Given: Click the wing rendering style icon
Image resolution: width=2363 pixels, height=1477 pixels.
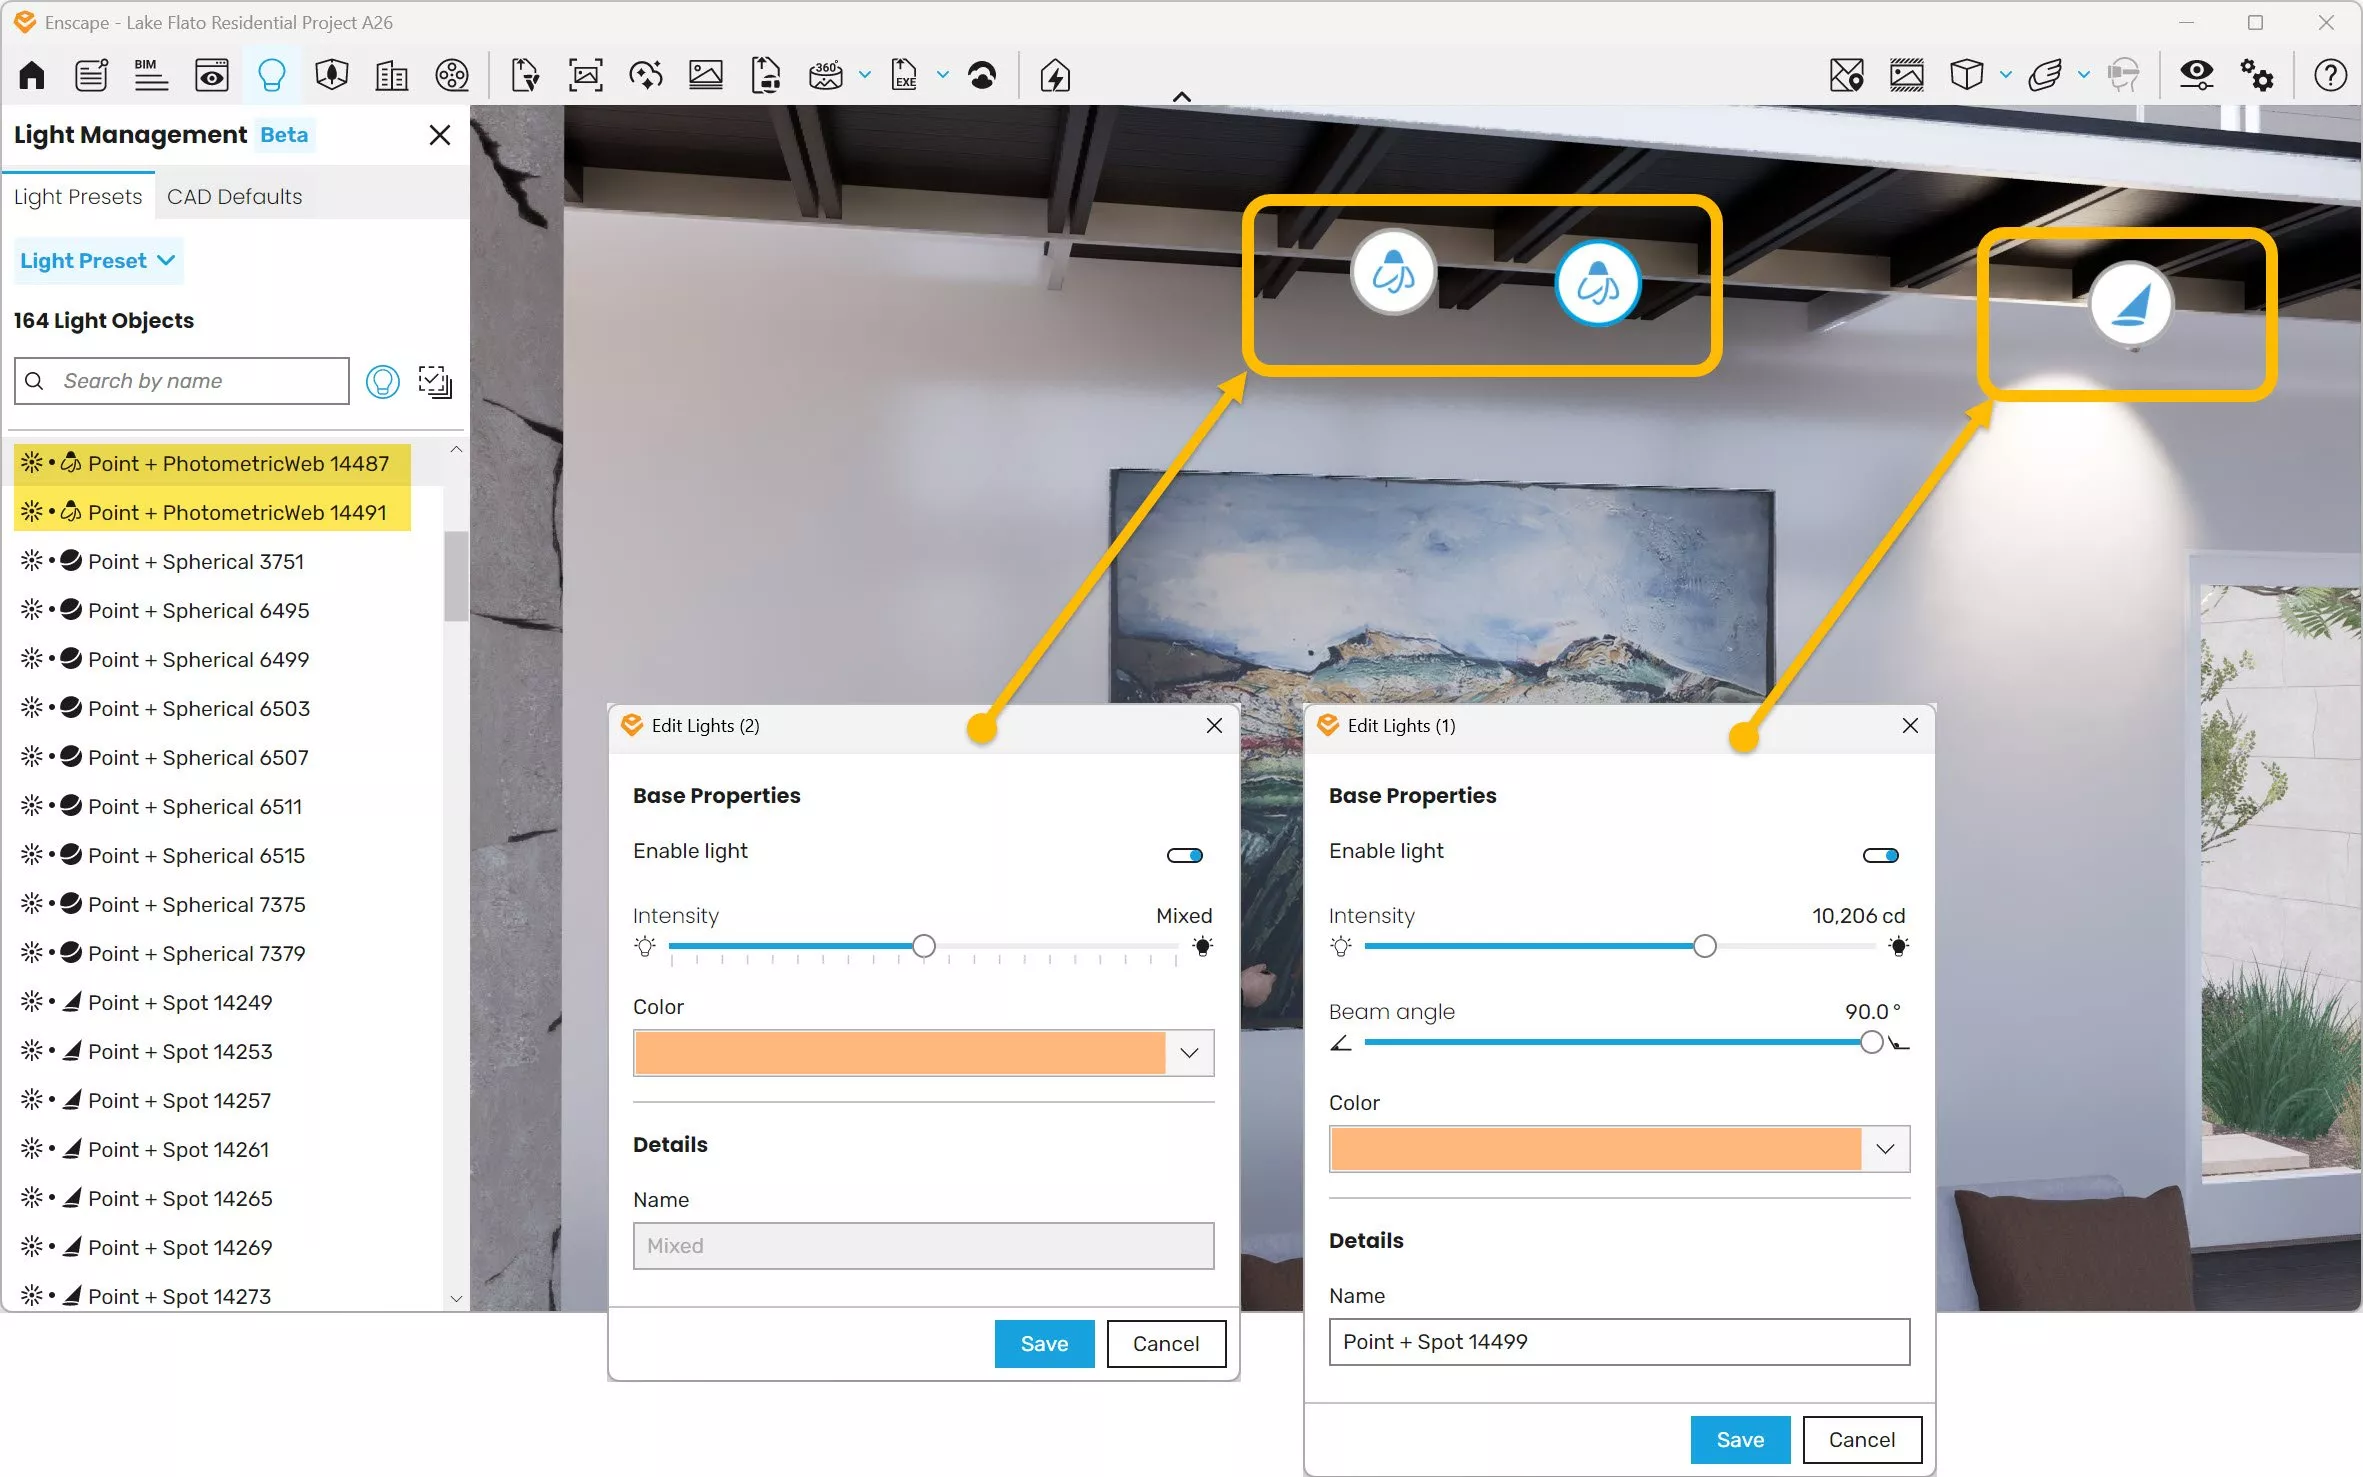Looking at the screenshot, I should pos(2045,75).
